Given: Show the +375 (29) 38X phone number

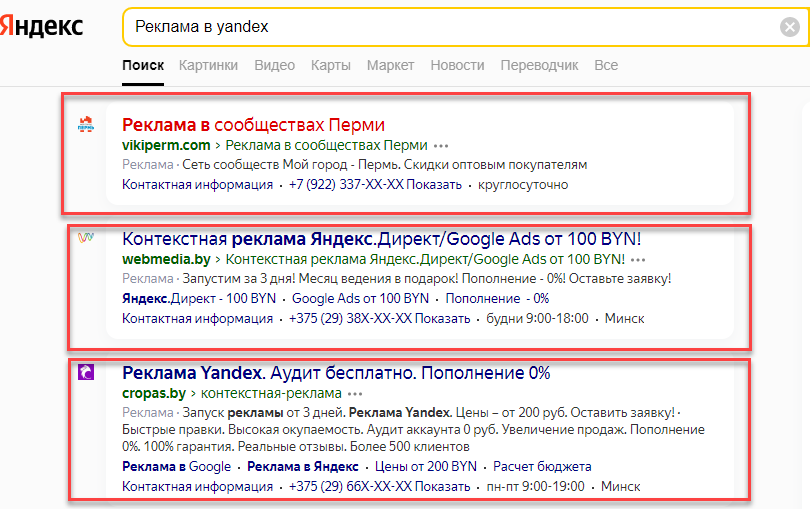Looking at the screenshot, I should tap(379, 318).
